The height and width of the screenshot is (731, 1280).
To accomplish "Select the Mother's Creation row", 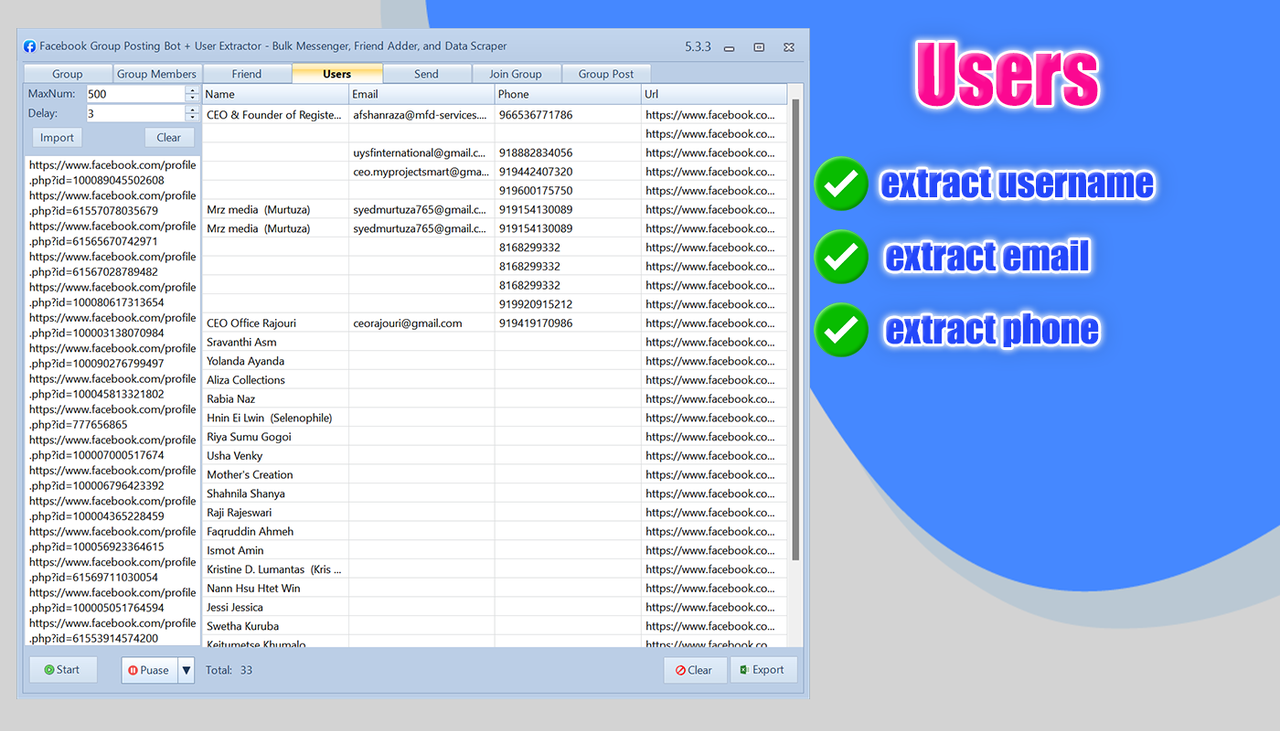I will 495,475.
